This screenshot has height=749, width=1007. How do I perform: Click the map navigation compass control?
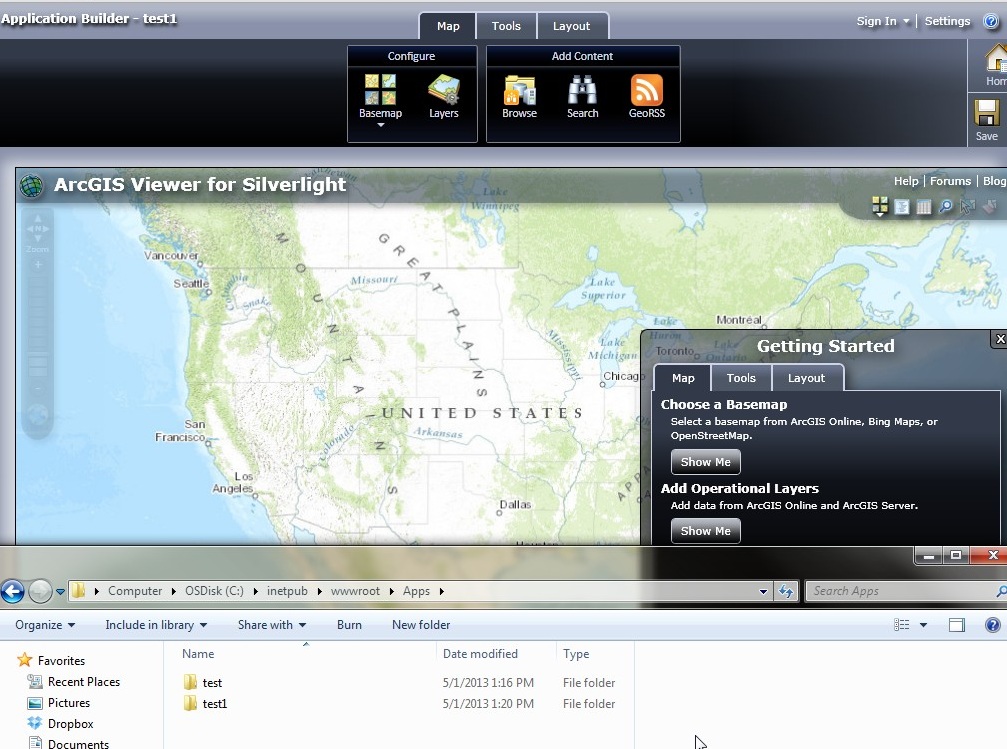(37, 228)
